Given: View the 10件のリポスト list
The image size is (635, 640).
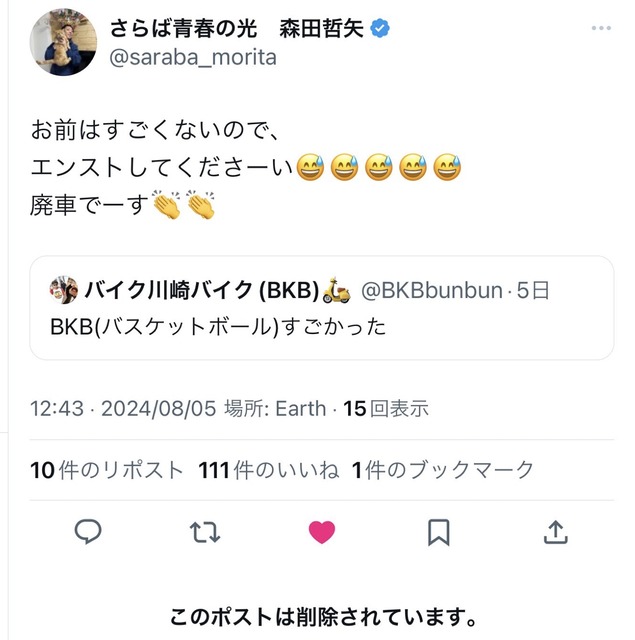Looking at the screenshot, I should 107,470.
